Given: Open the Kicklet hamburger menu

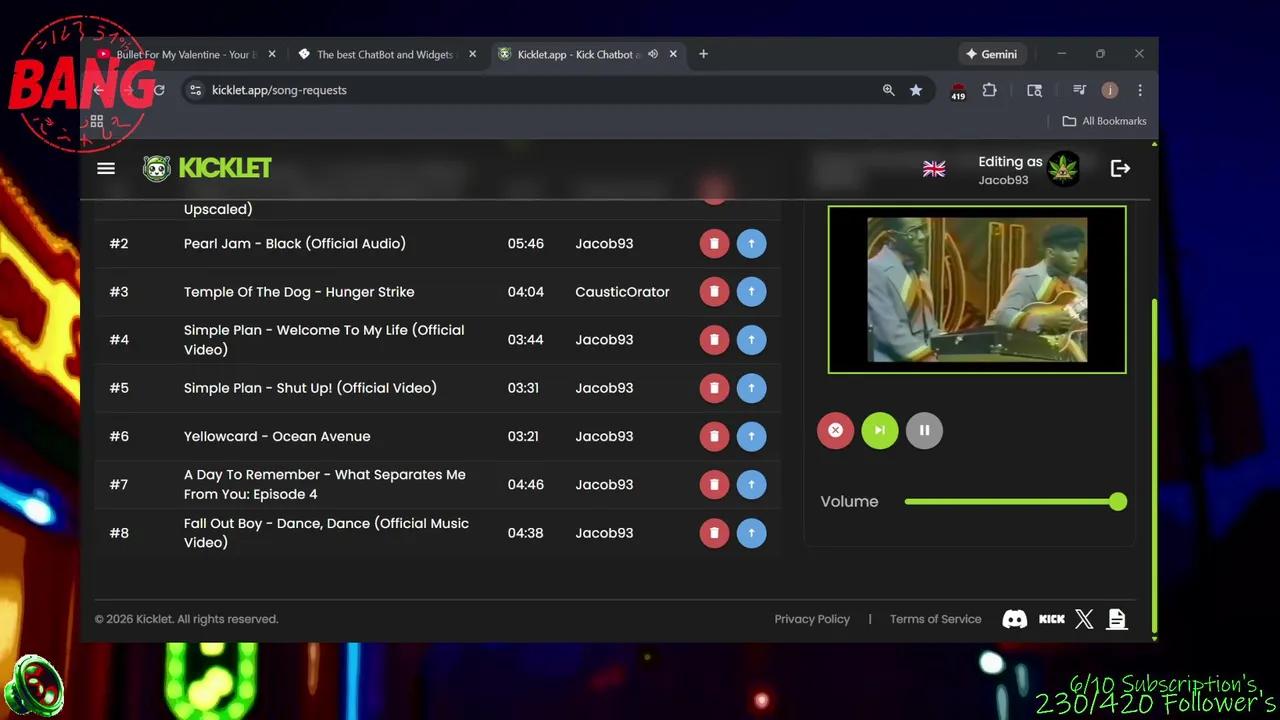Looking at the screenshot, I should 106,168.
